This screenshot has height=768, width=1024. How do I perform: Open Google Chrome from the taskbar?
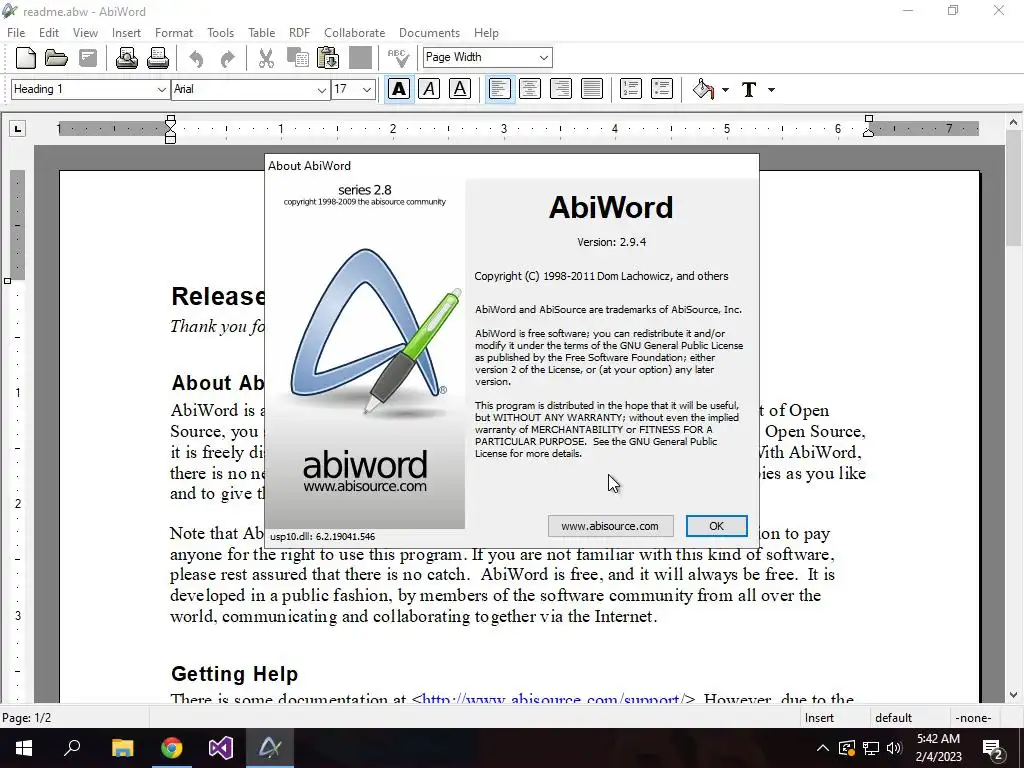click(172, 748)
